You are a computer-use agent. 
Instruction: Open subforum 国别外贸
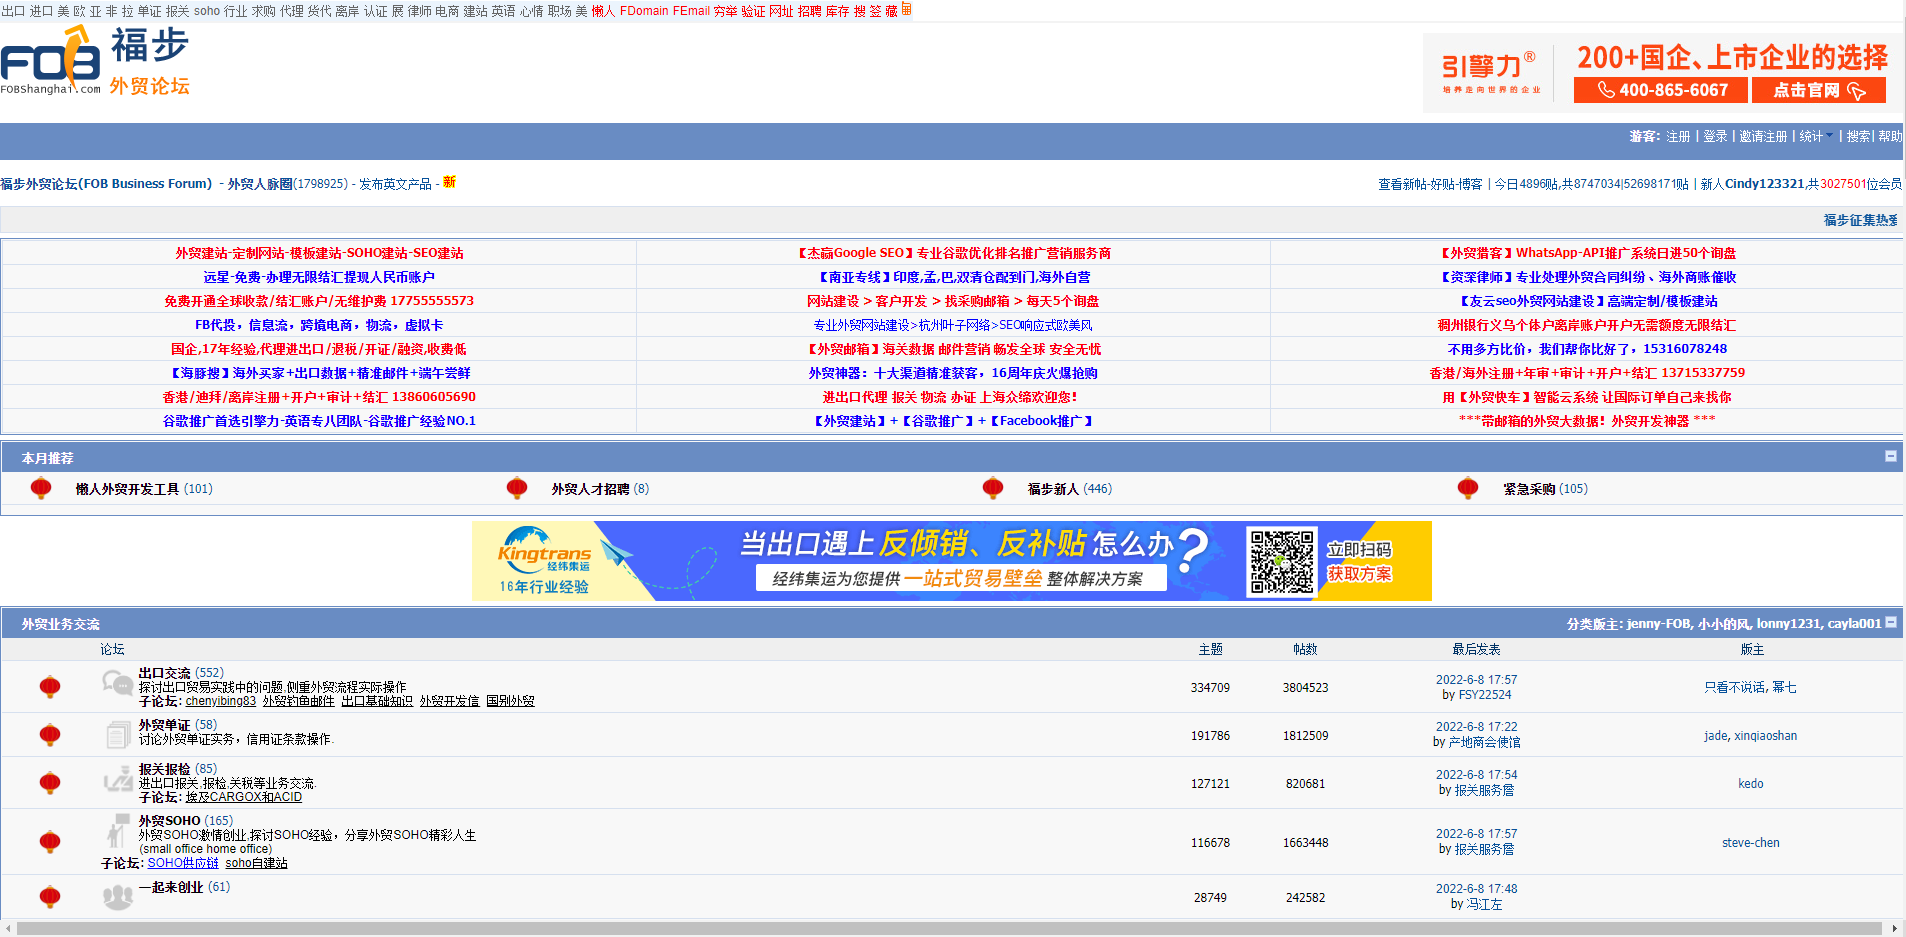point(510,701)
